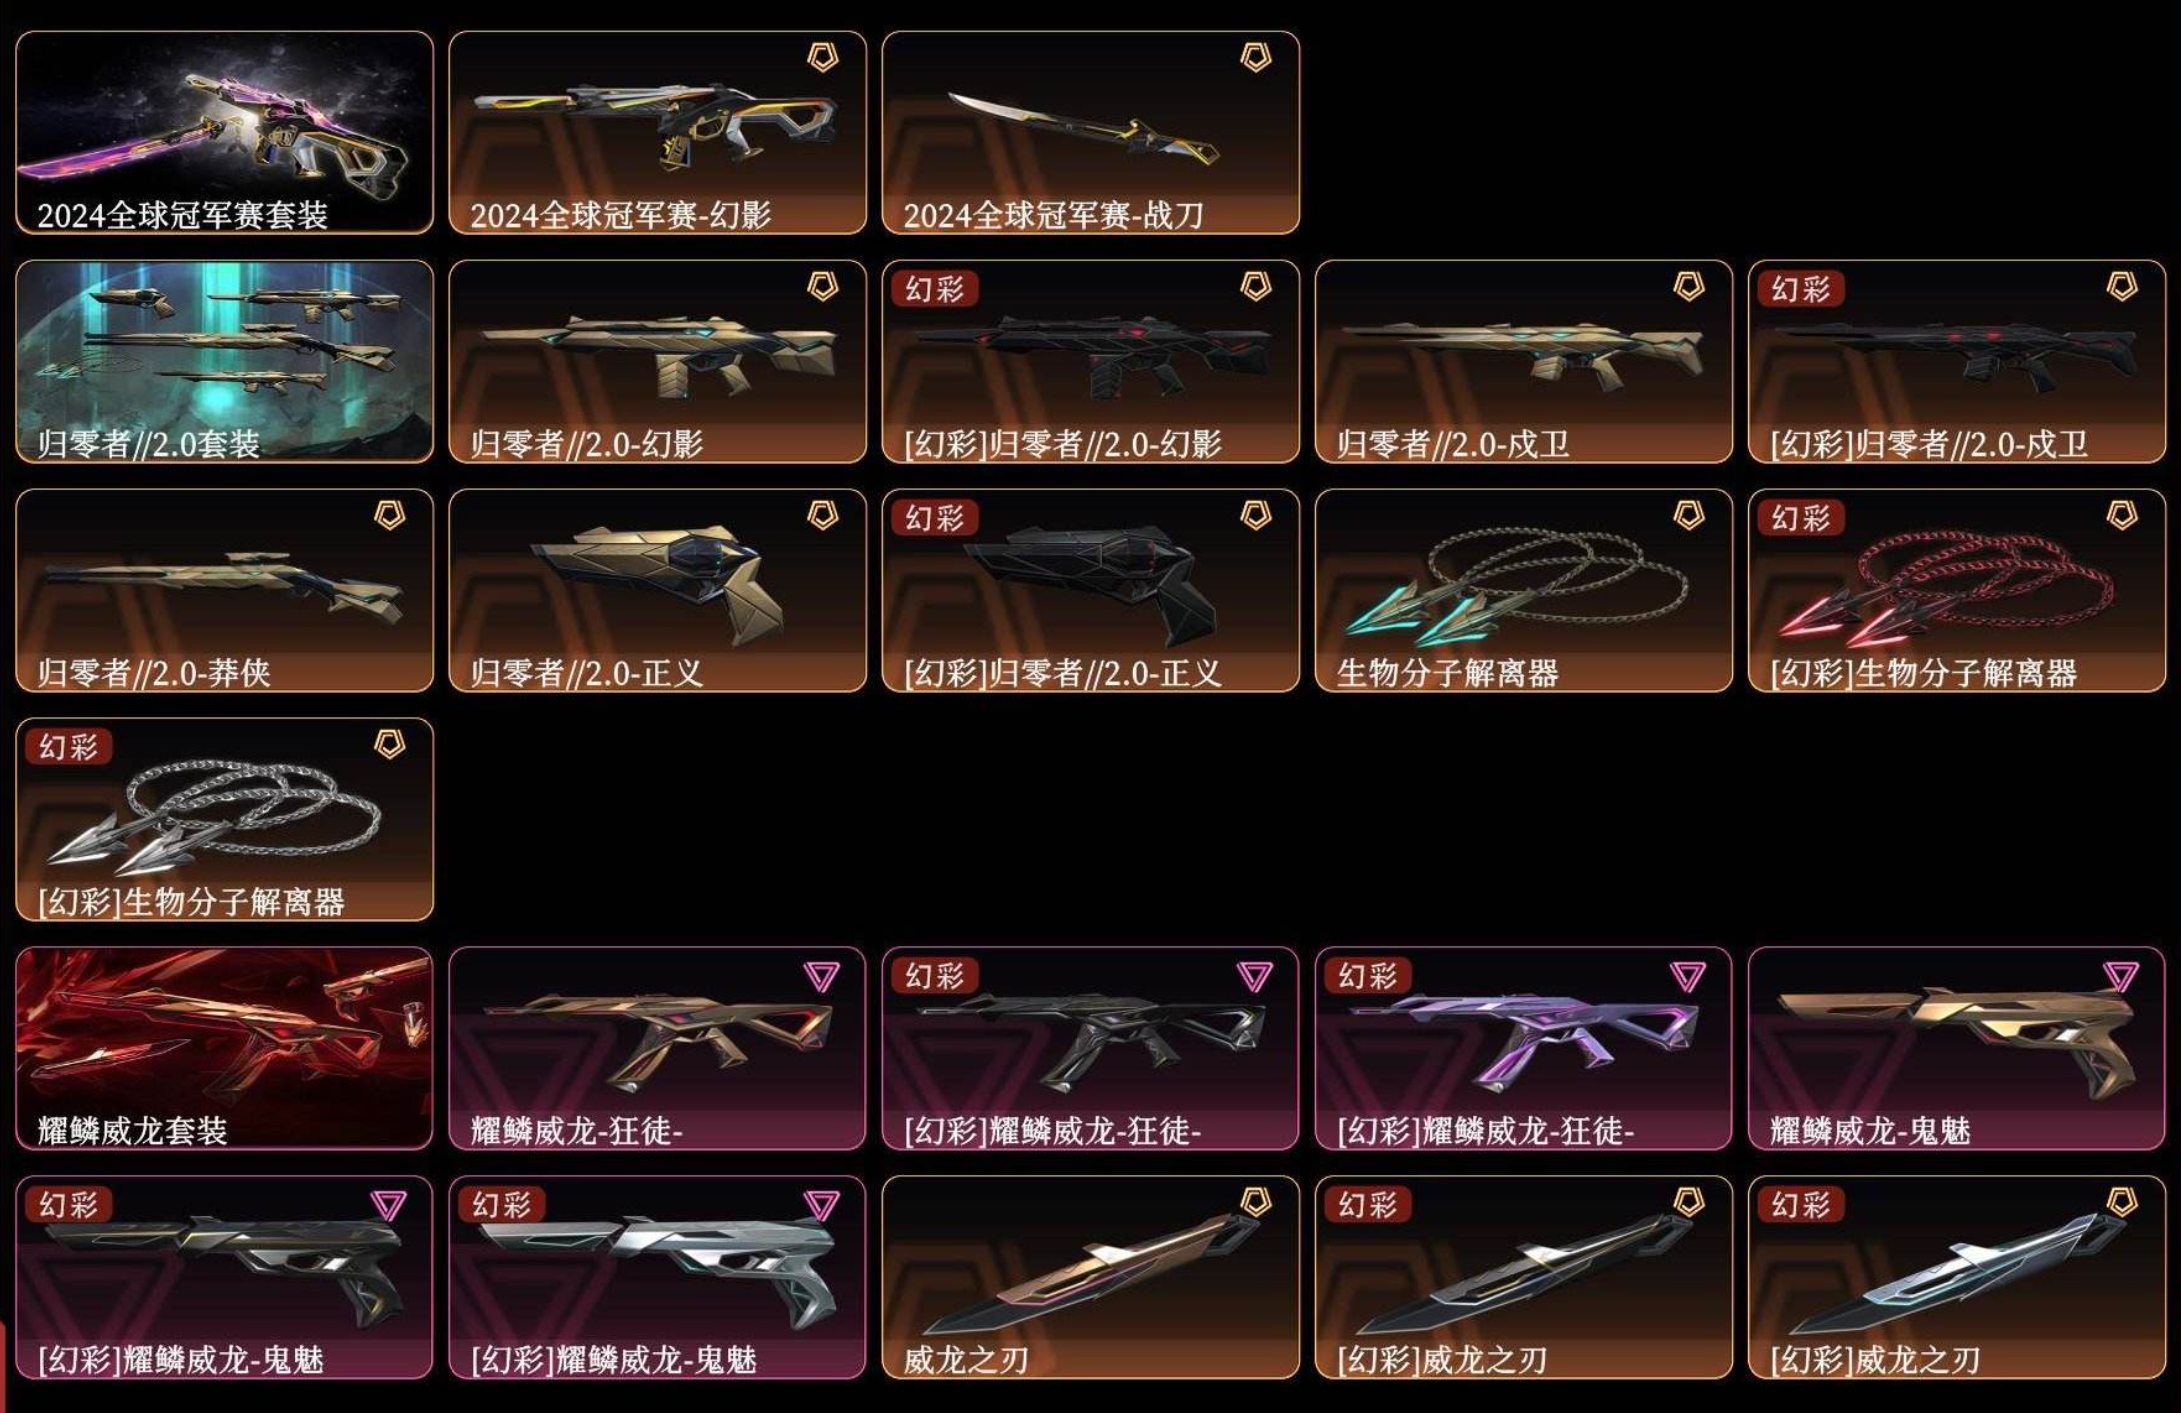Click the pink triangle icon on 耀鳞威龙-狂徒-
The image size is (2181, 1413).
[822, 976]
